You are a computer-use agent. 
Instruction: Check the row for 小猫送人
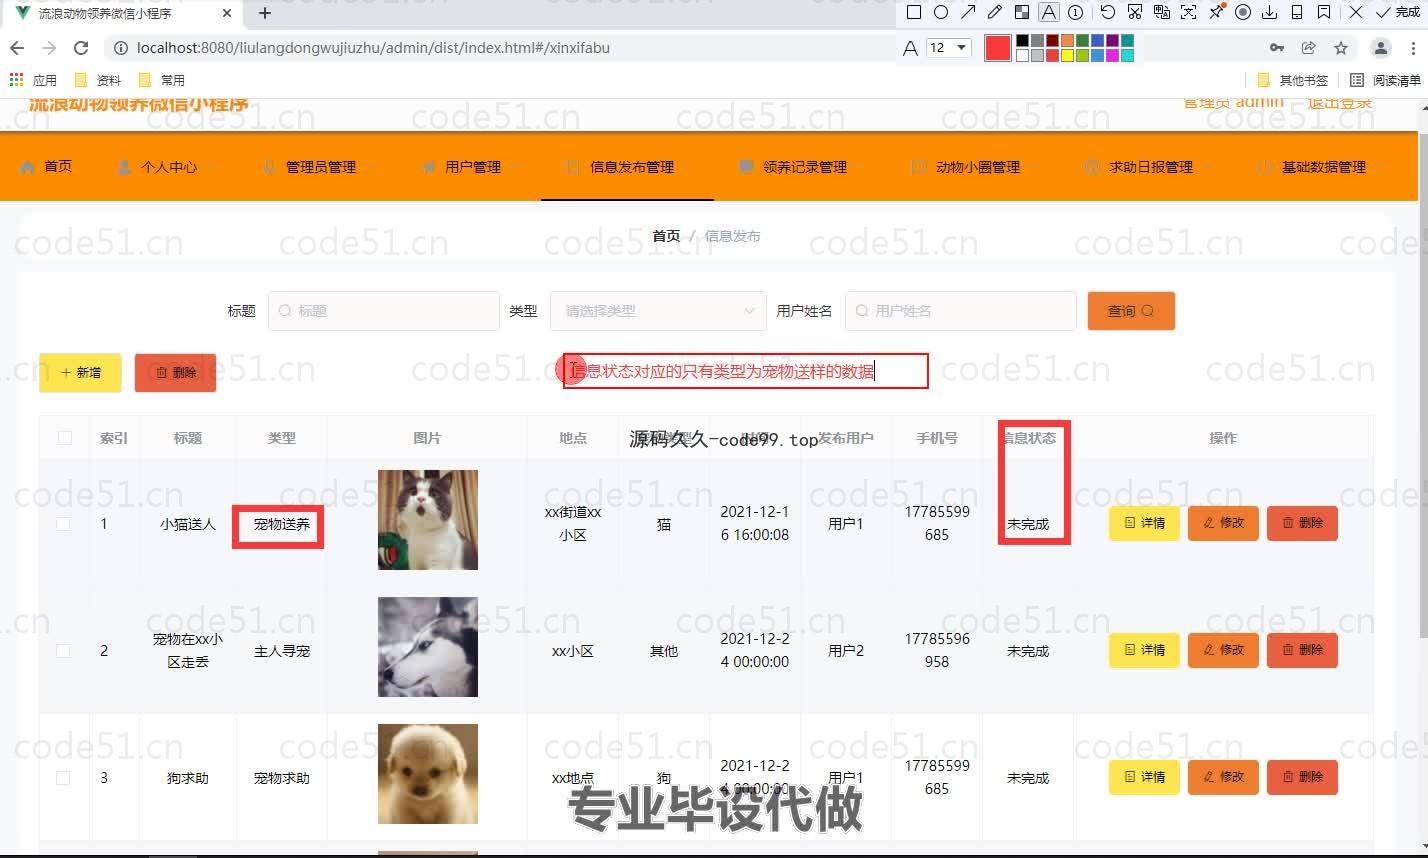click(x=63, y=523)
